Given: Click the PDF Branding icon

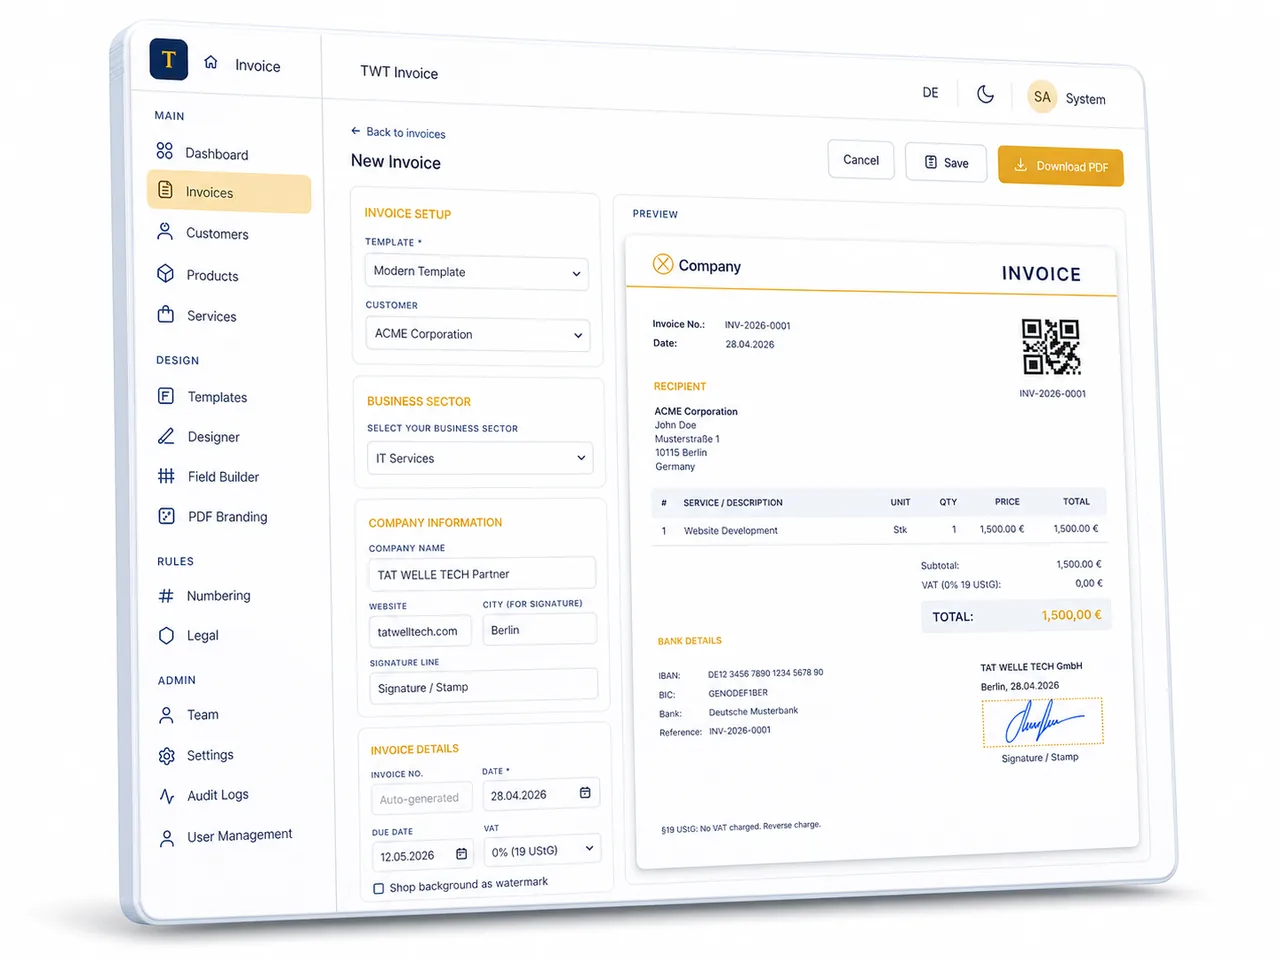Looking at the screenshot, I should click(x=167, y=516).
